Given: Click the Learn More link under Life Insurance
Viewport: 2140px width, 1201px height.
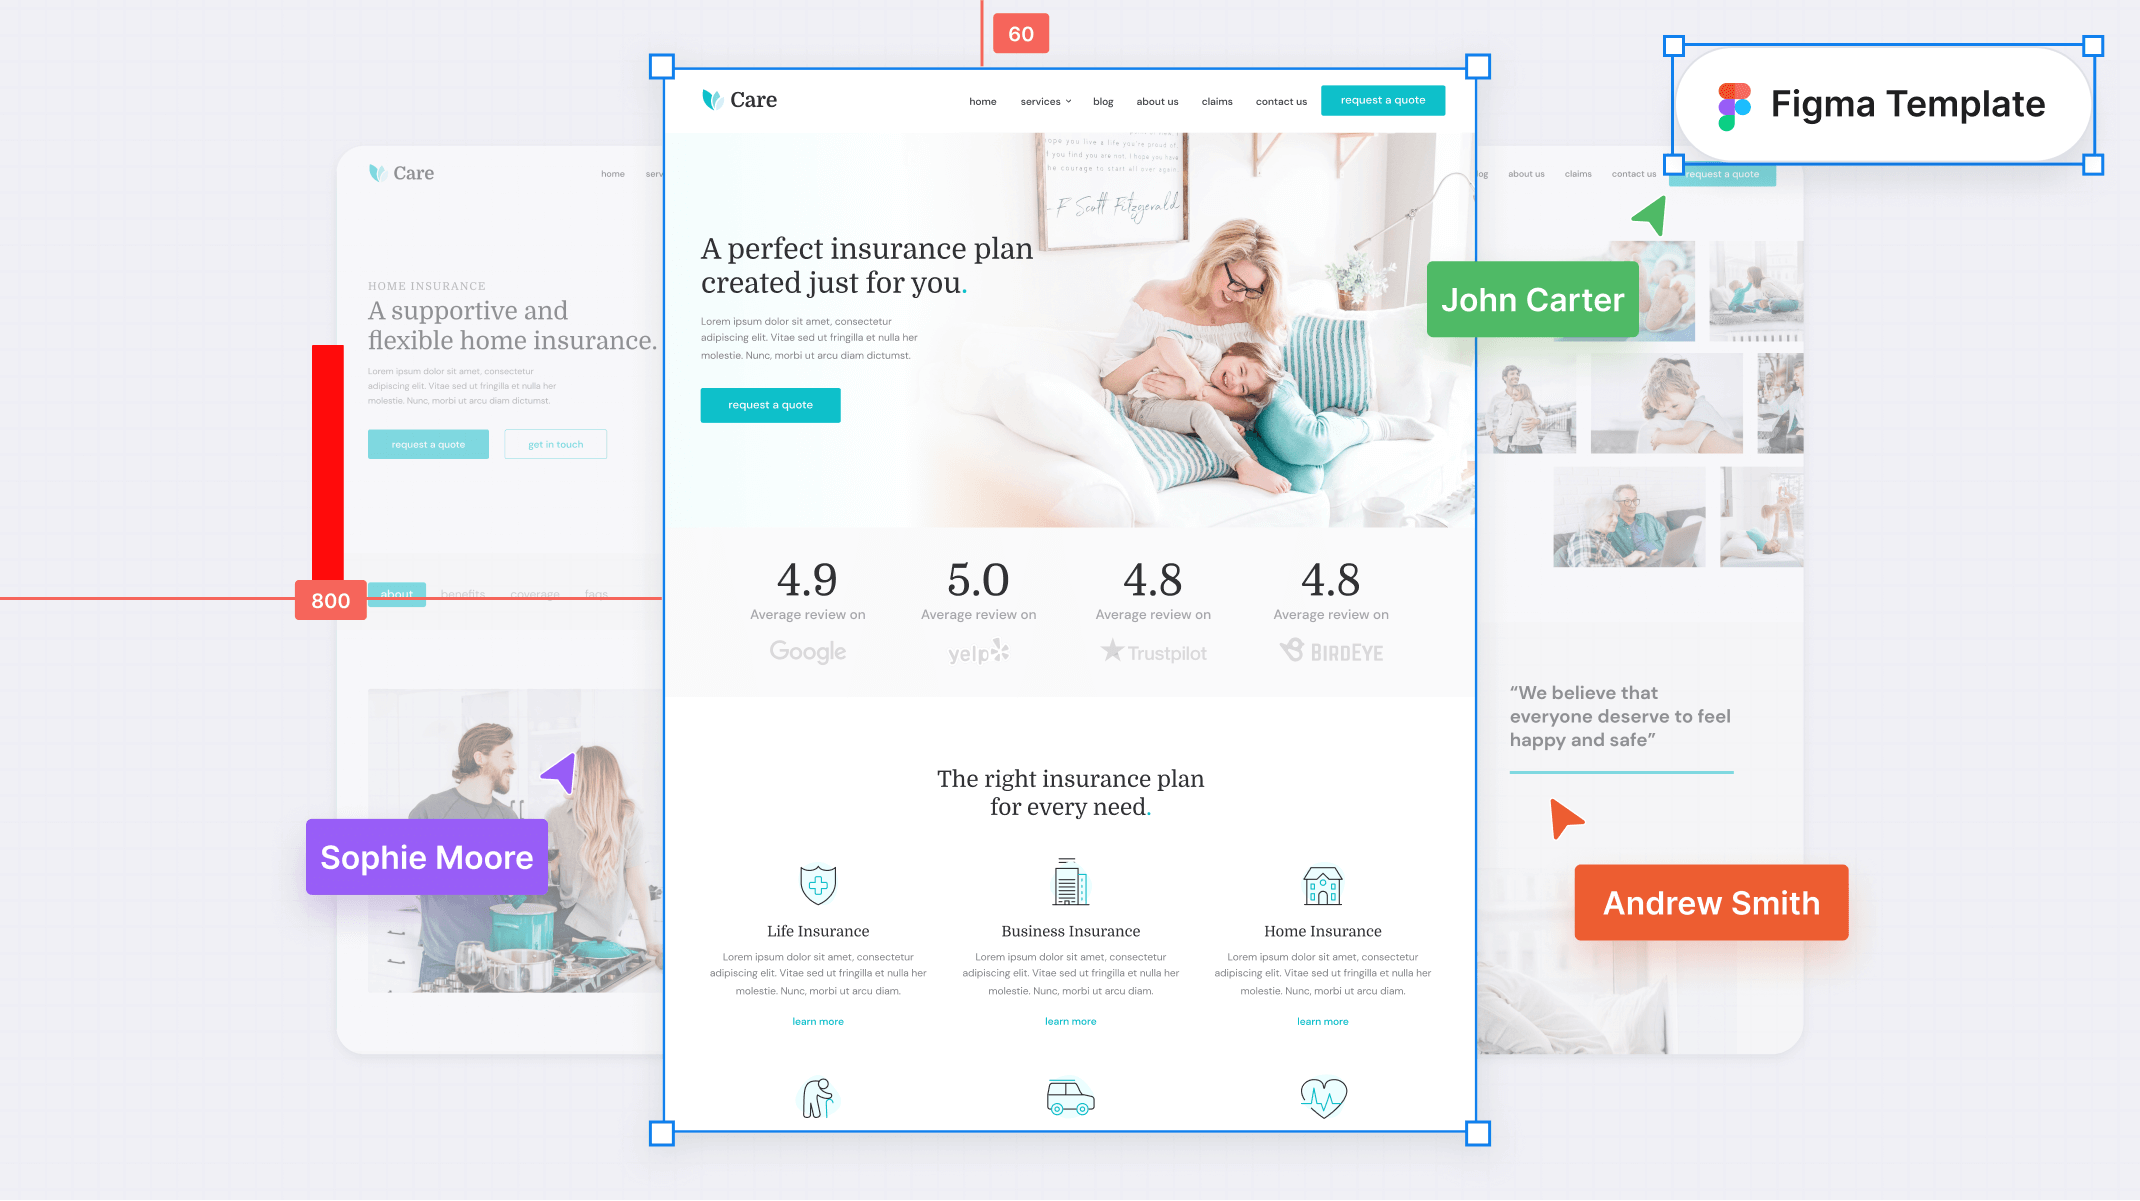Looking at the screenshot, I should [x=819, y=1020].
